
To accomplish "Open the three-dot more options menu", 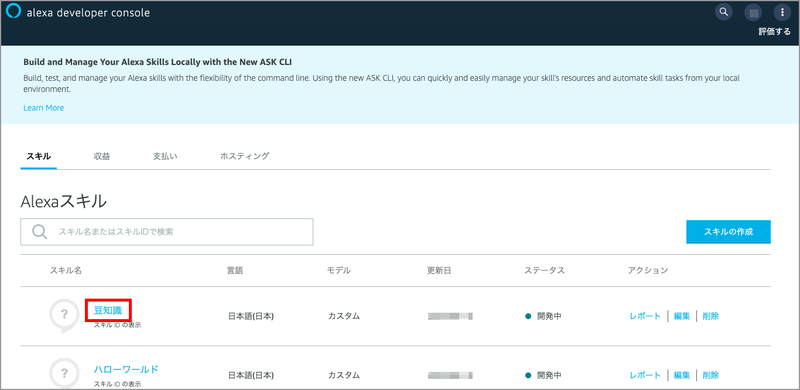I will click(782, 12).
